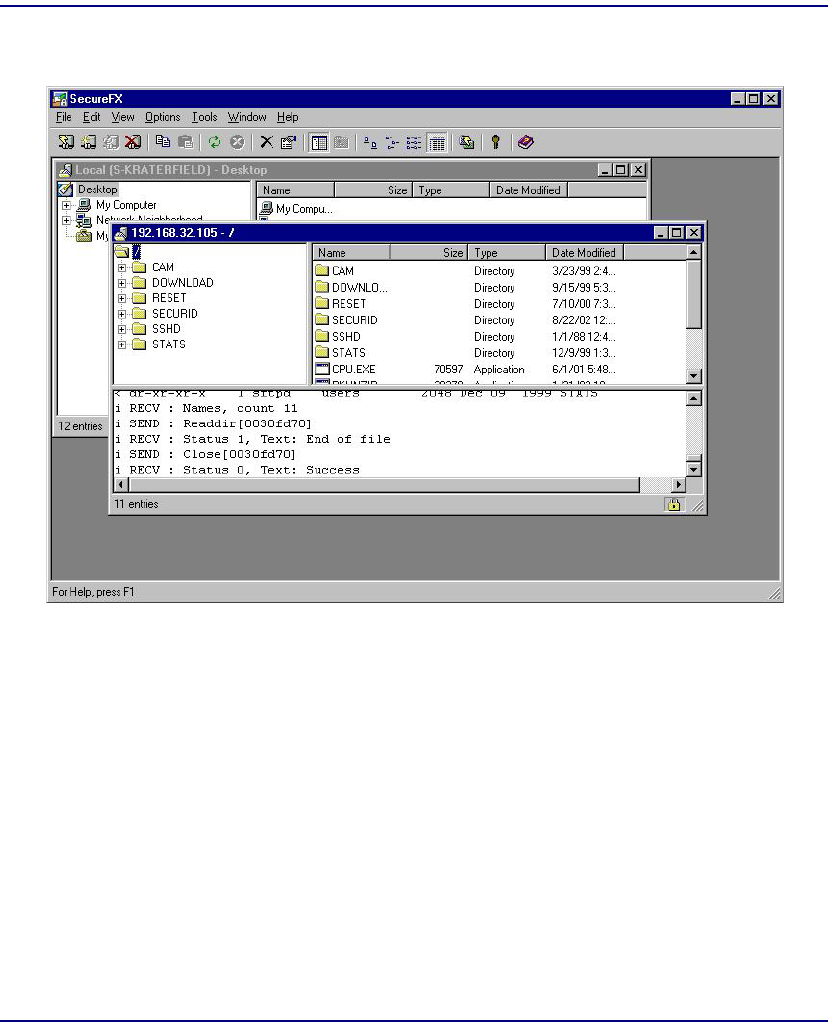Click the Quick Connect toolbar icon
The height and width of the screenshot is (1031, 828).
[x=88, y=142]
